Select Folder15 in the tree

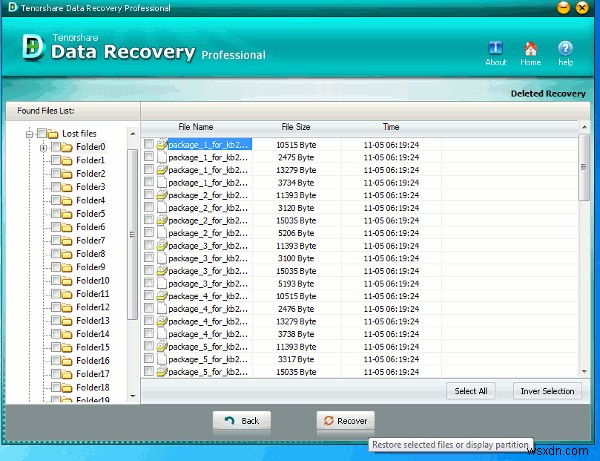(x=93, y=347)
